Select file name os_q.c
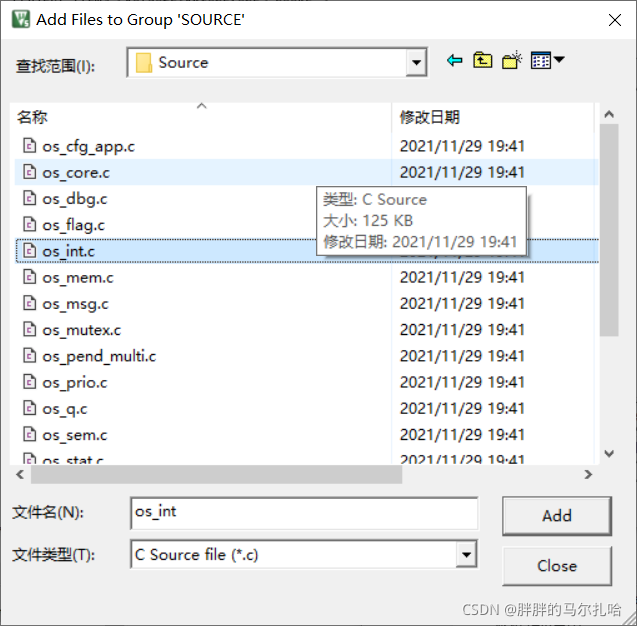Image resolution: width=637 pixels, height=626 pixels. point(65,409)
